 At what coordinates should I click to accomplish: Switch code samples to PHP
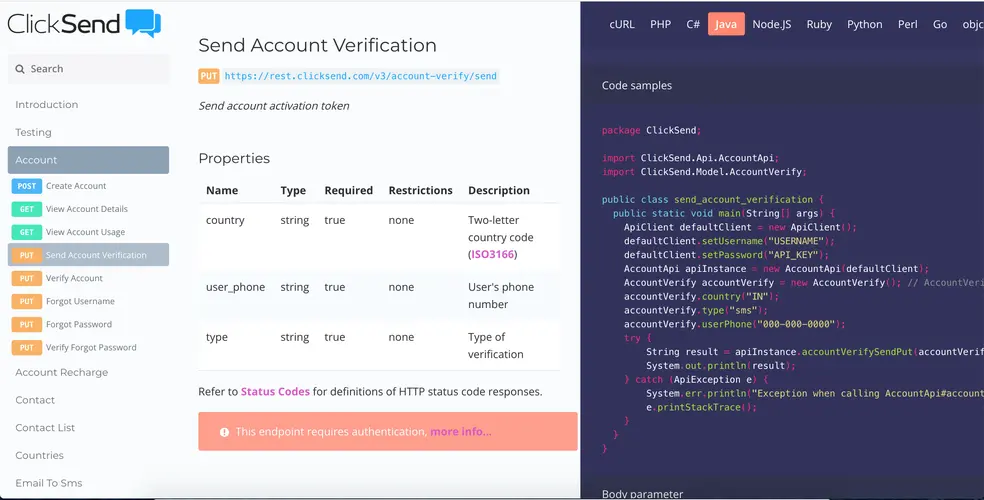(660, 24)
